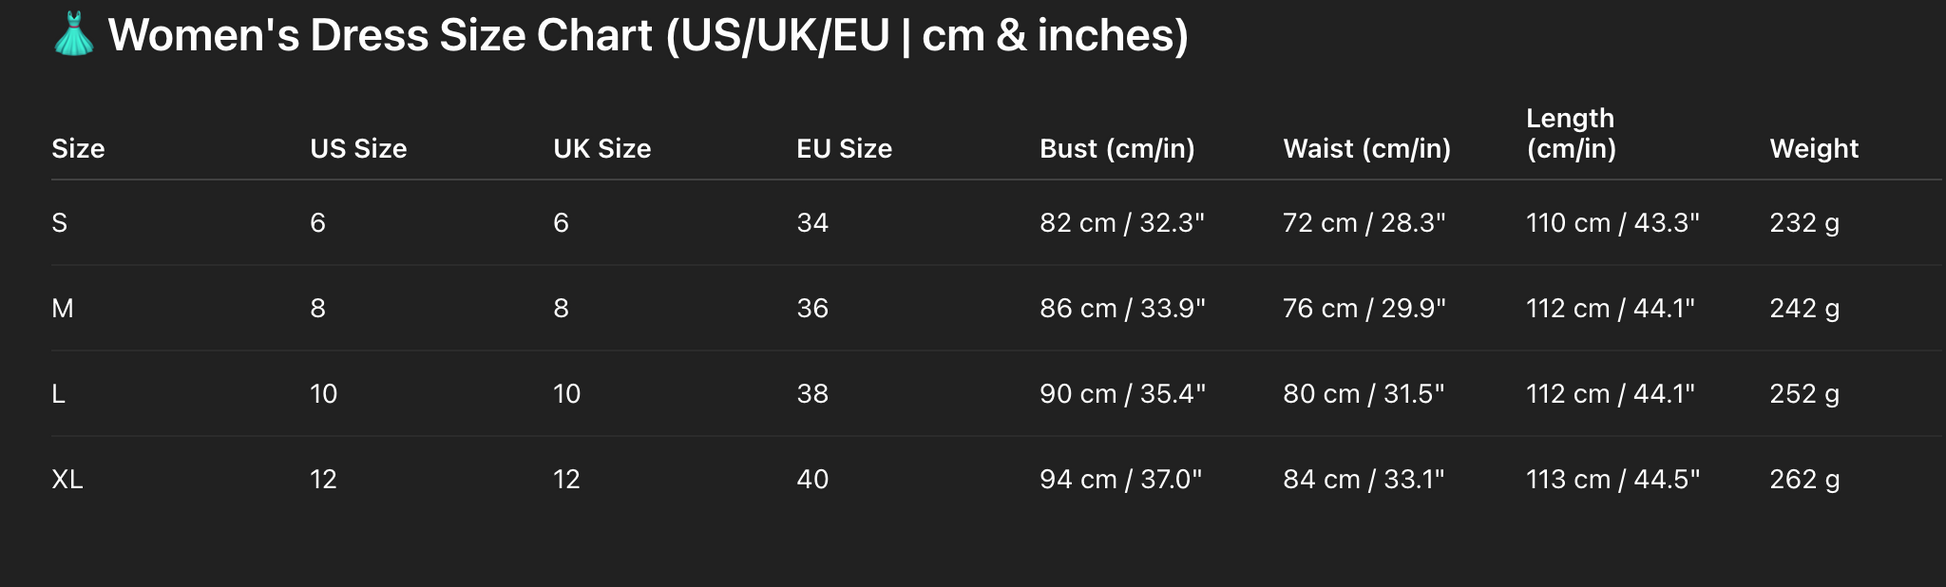Click the Size column header
1946x587 pixels.
(x=78, y=149)
